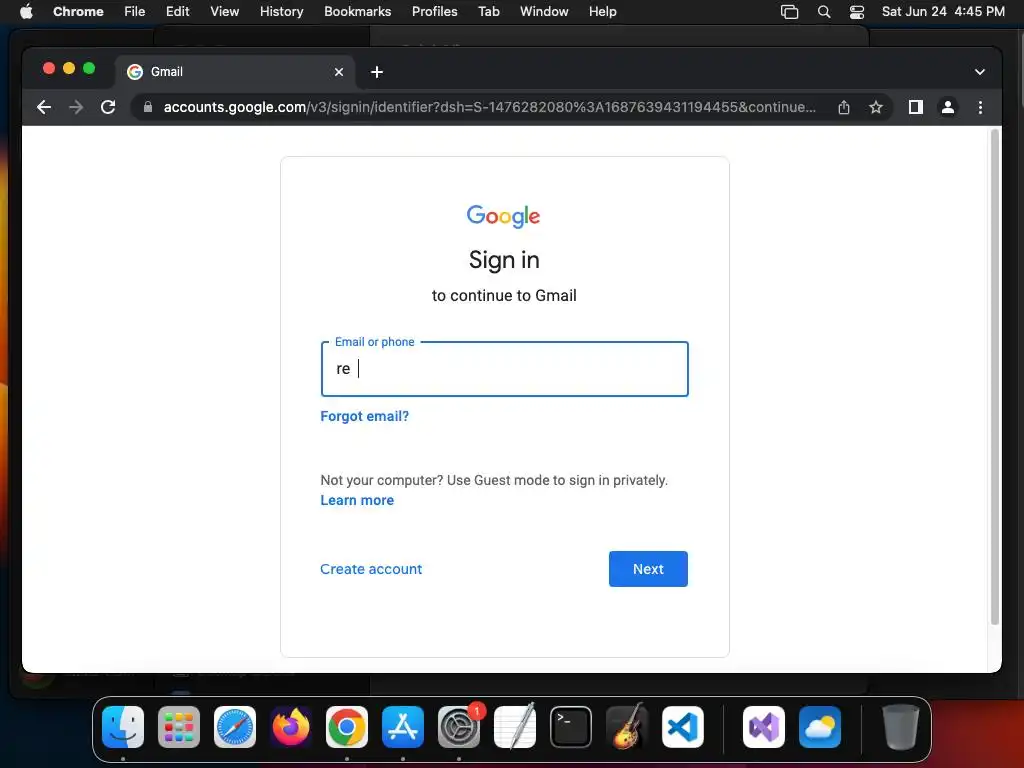The width and height of the screenshot is (1024, 768).
Task: View site info via the lock icon
Action: tap(148, 107)
